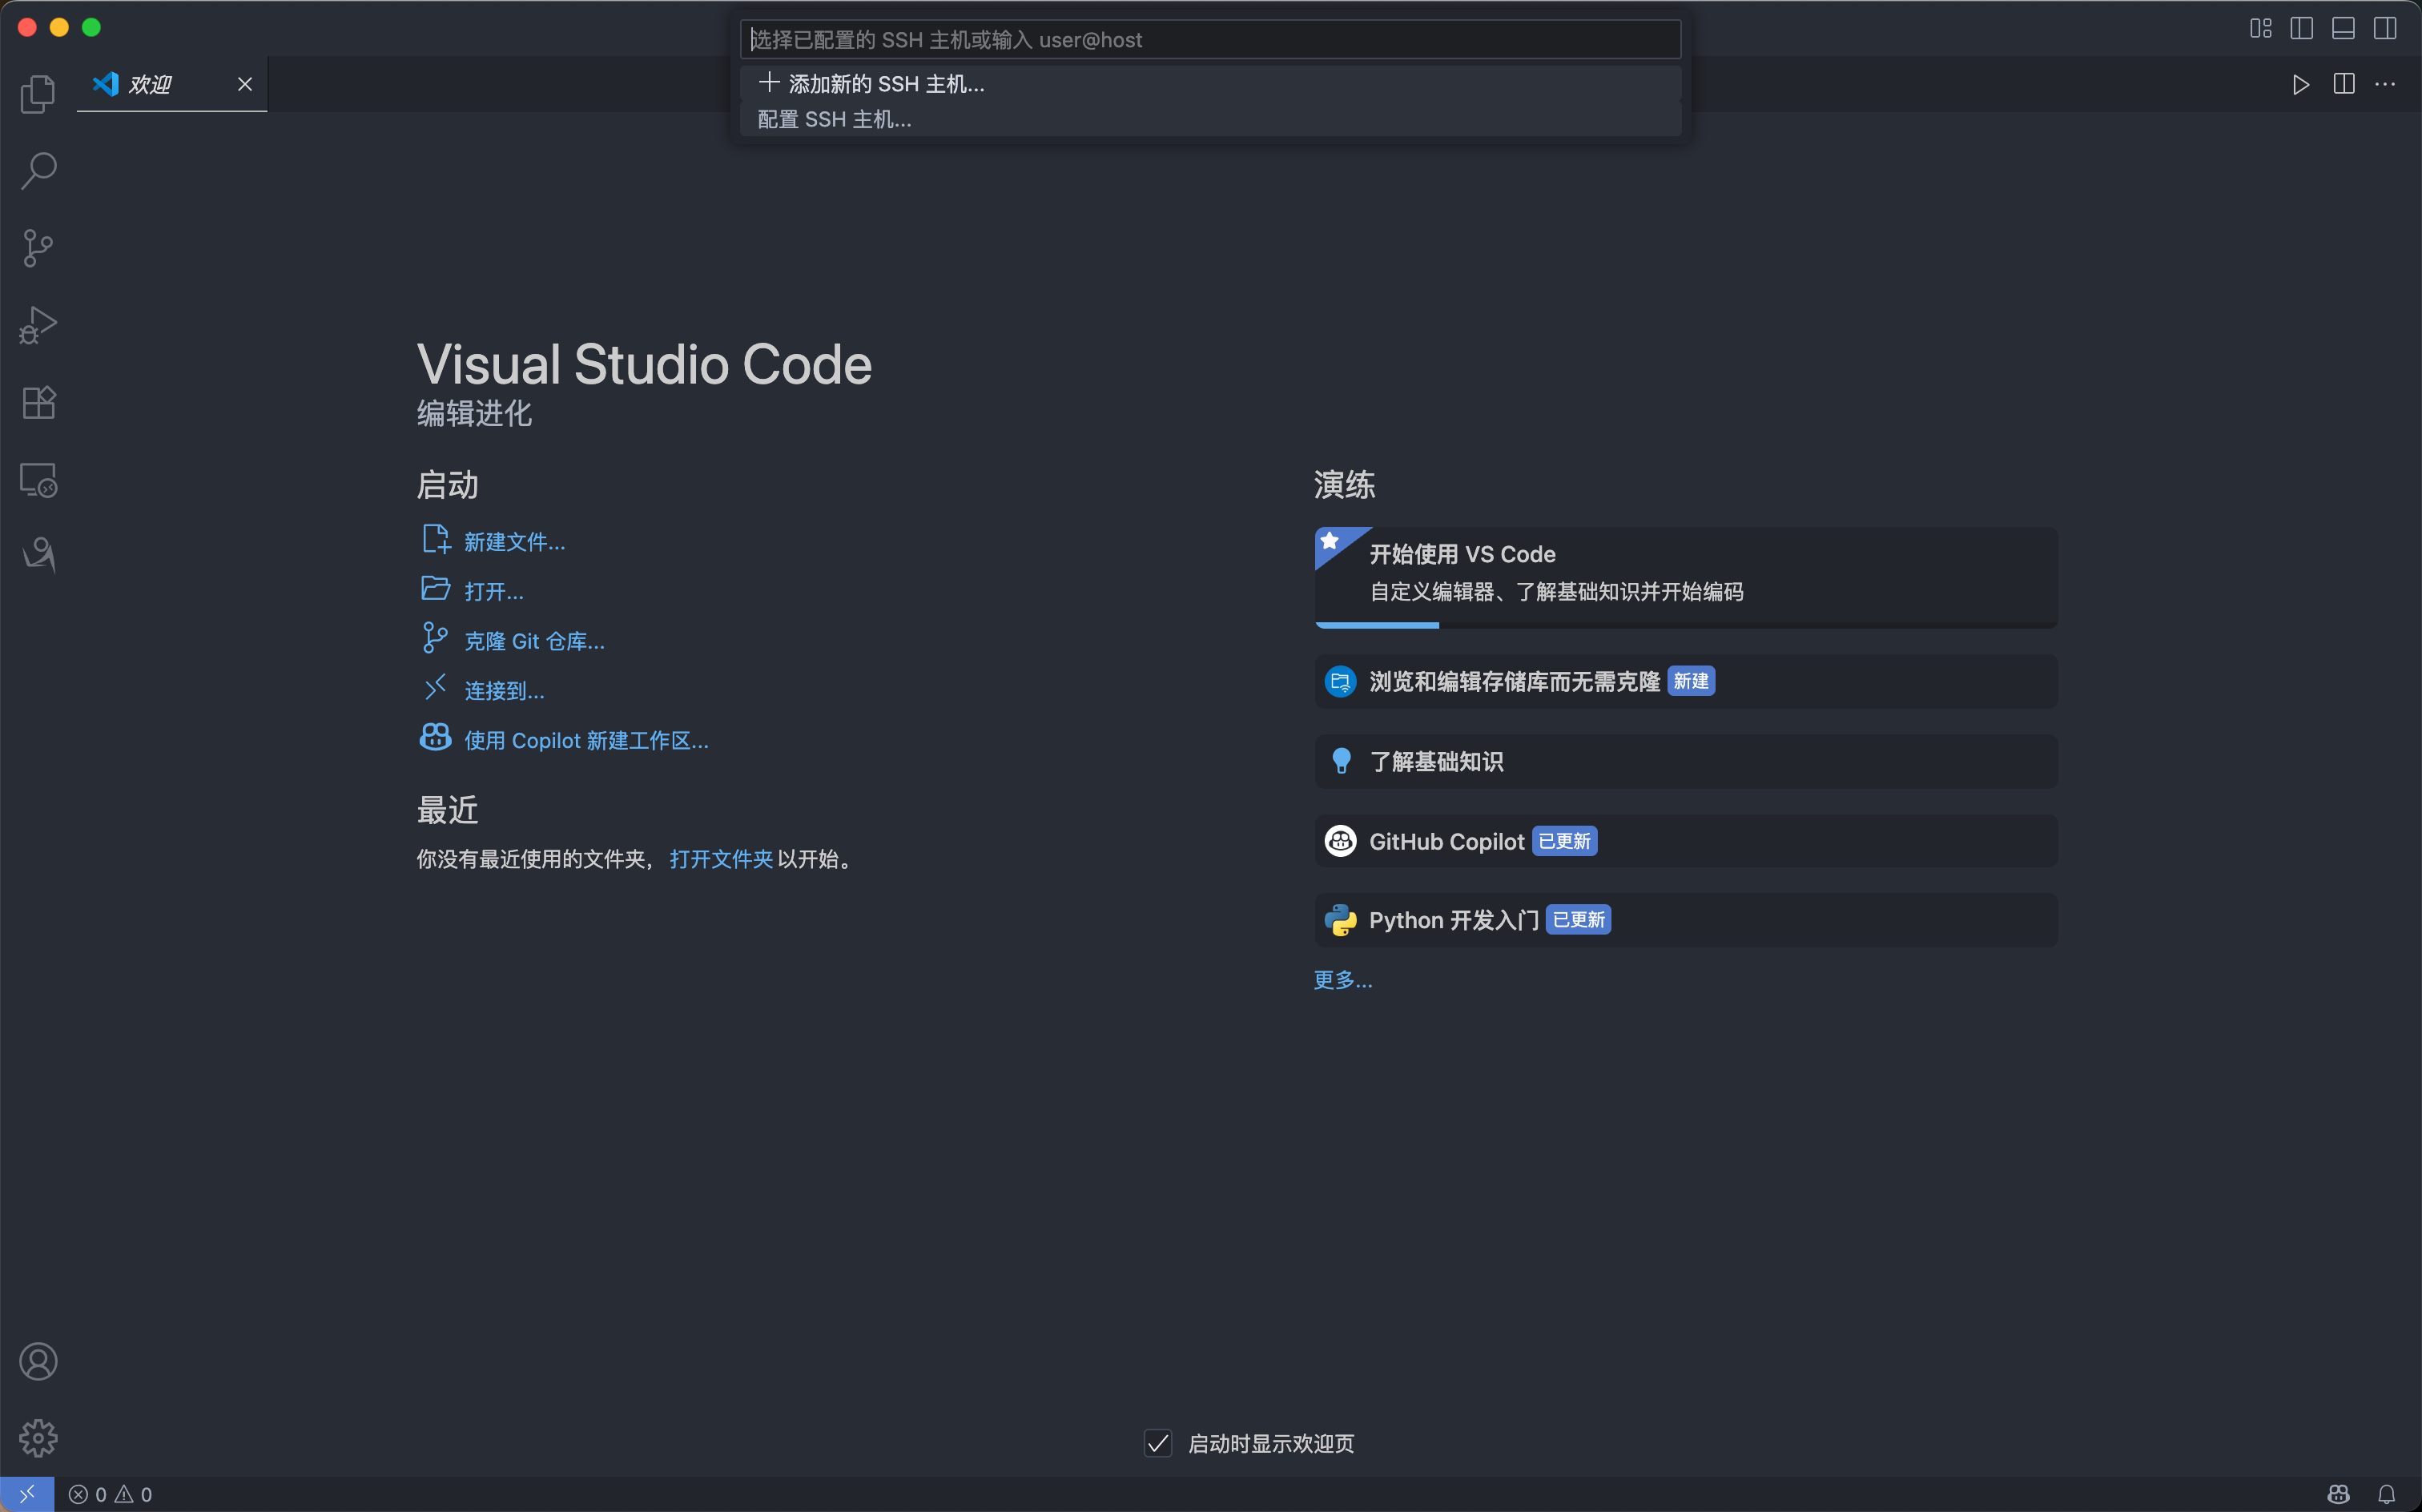This screenshot has width=2422, height=1512.
Task: Click the SSH host input field
Action: (1210, 40)
